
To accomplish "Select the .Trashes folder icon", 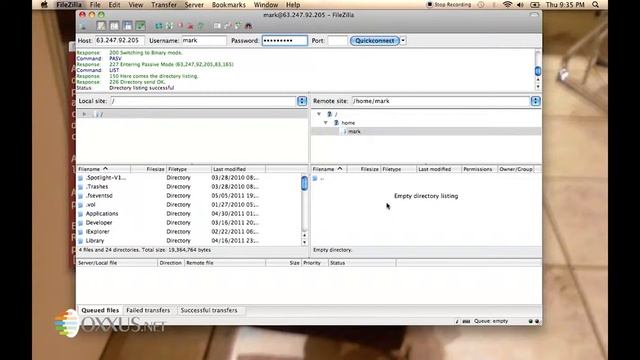I will click(80, 187).
